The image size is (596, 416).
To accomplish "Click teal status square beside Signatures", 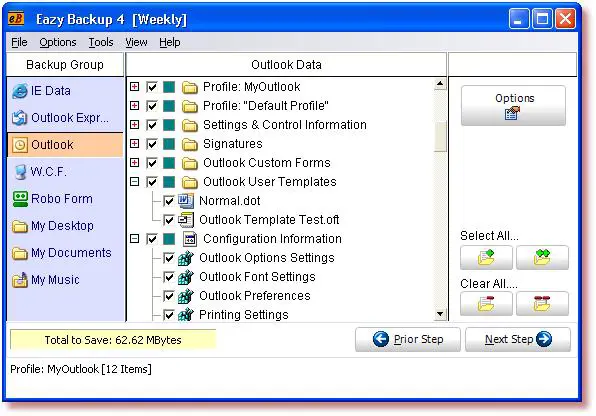I will point(169,144).
